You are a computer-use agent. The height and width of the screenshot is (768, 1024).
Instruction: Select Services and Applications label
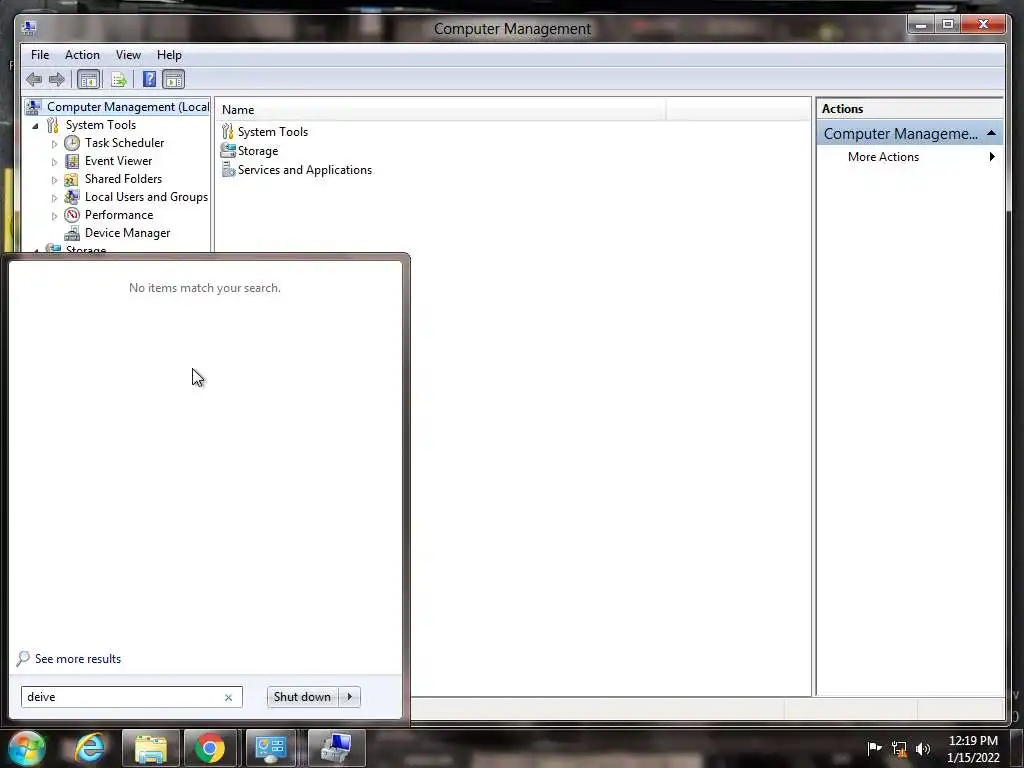point(305,170)
